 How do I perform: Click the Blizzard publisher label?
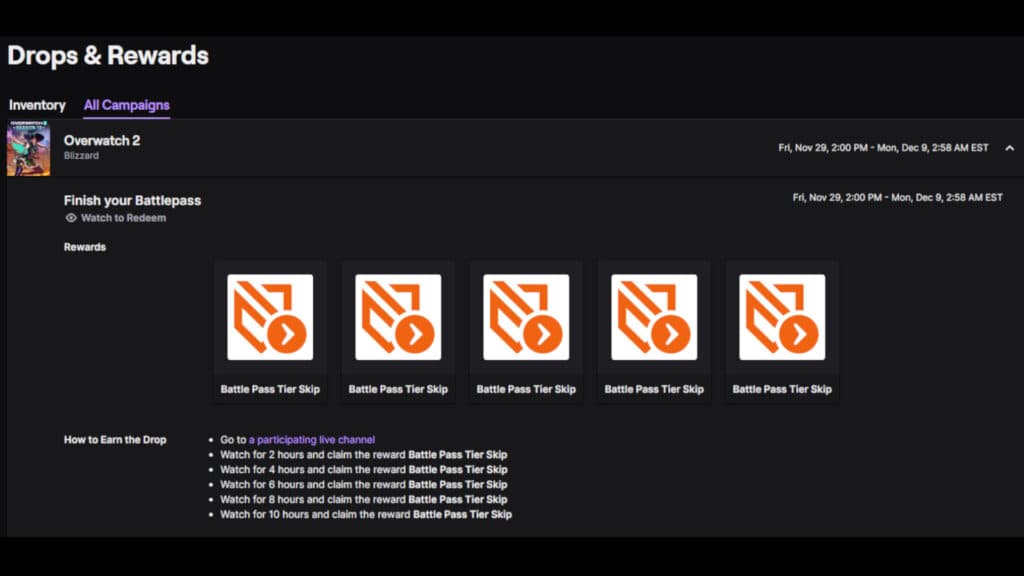click(x=81, y=155)
